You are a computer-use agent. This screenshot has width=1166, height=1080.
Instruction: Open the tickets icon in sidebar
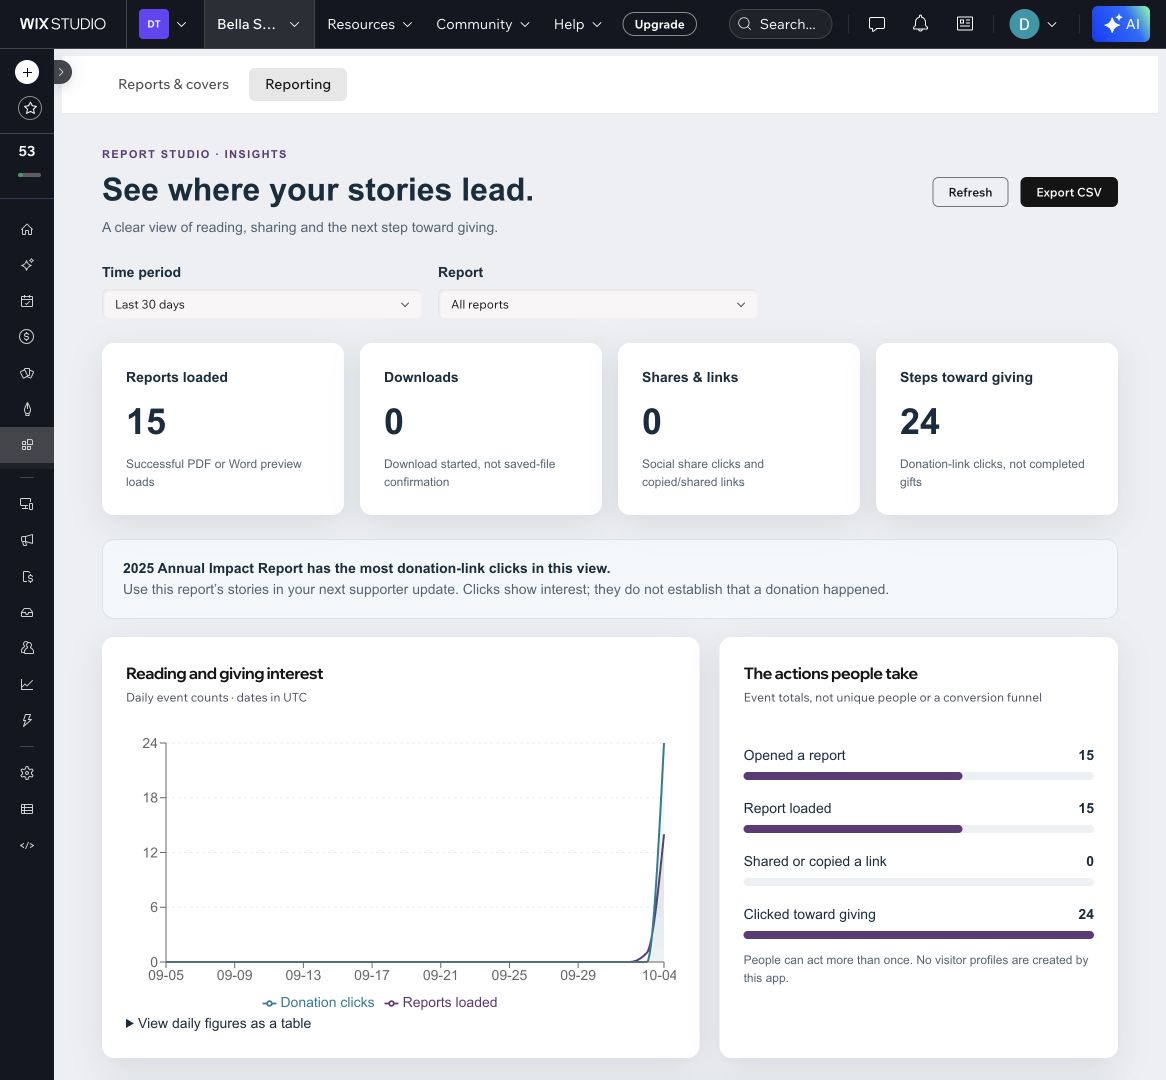pyautogui.click(x=27, y=373)
